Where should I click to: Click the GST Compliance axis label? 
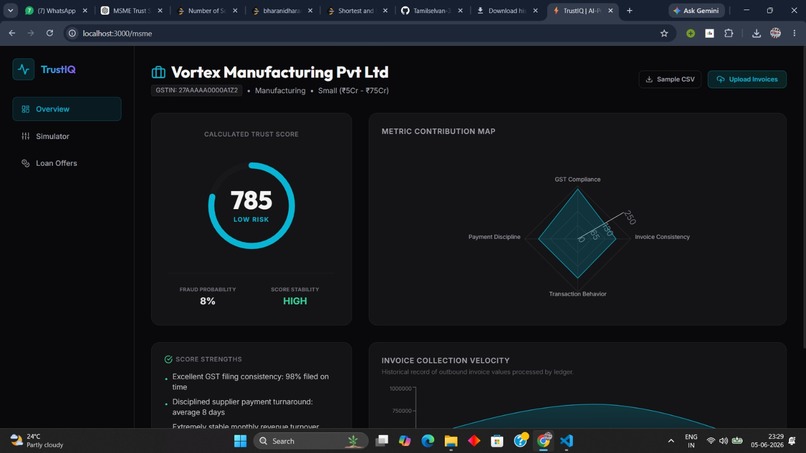(x=577, y=179)
